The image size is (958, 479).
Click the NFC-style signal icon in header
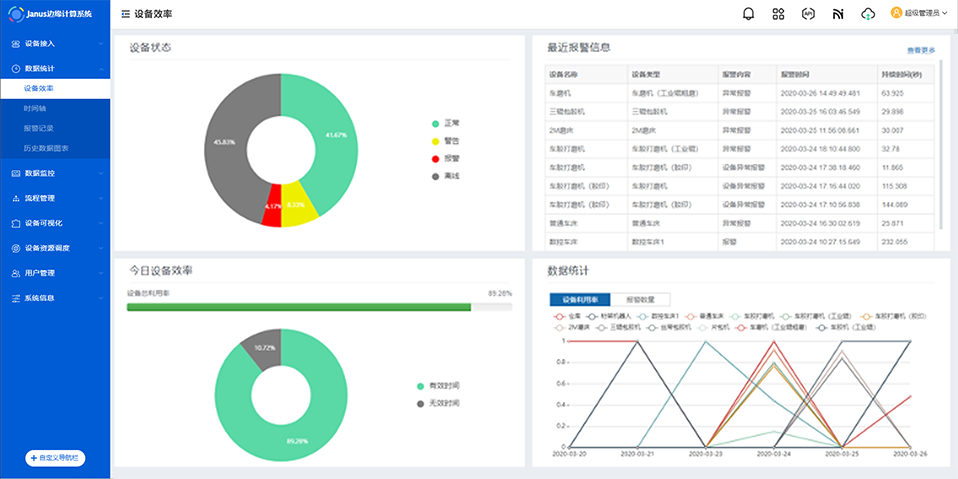[x=838, y=14]
